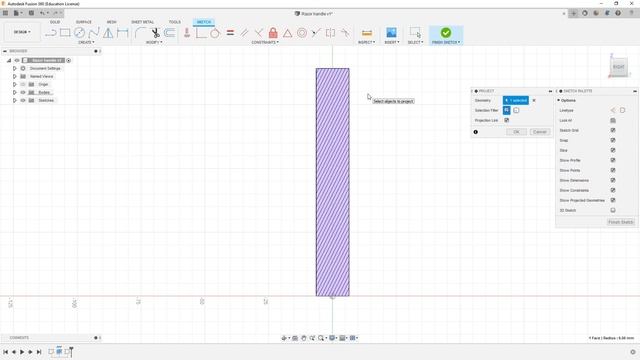This screenshot has width=640, height=360.
Task: Toggle the Slice checkbox
Action: point(613,150)
